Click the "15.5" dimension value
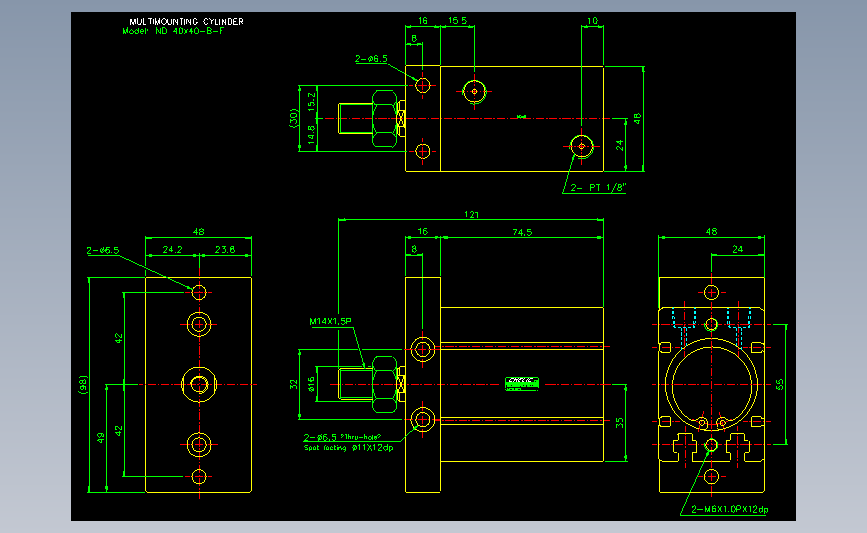867x533 pixels. pos(457,20)
